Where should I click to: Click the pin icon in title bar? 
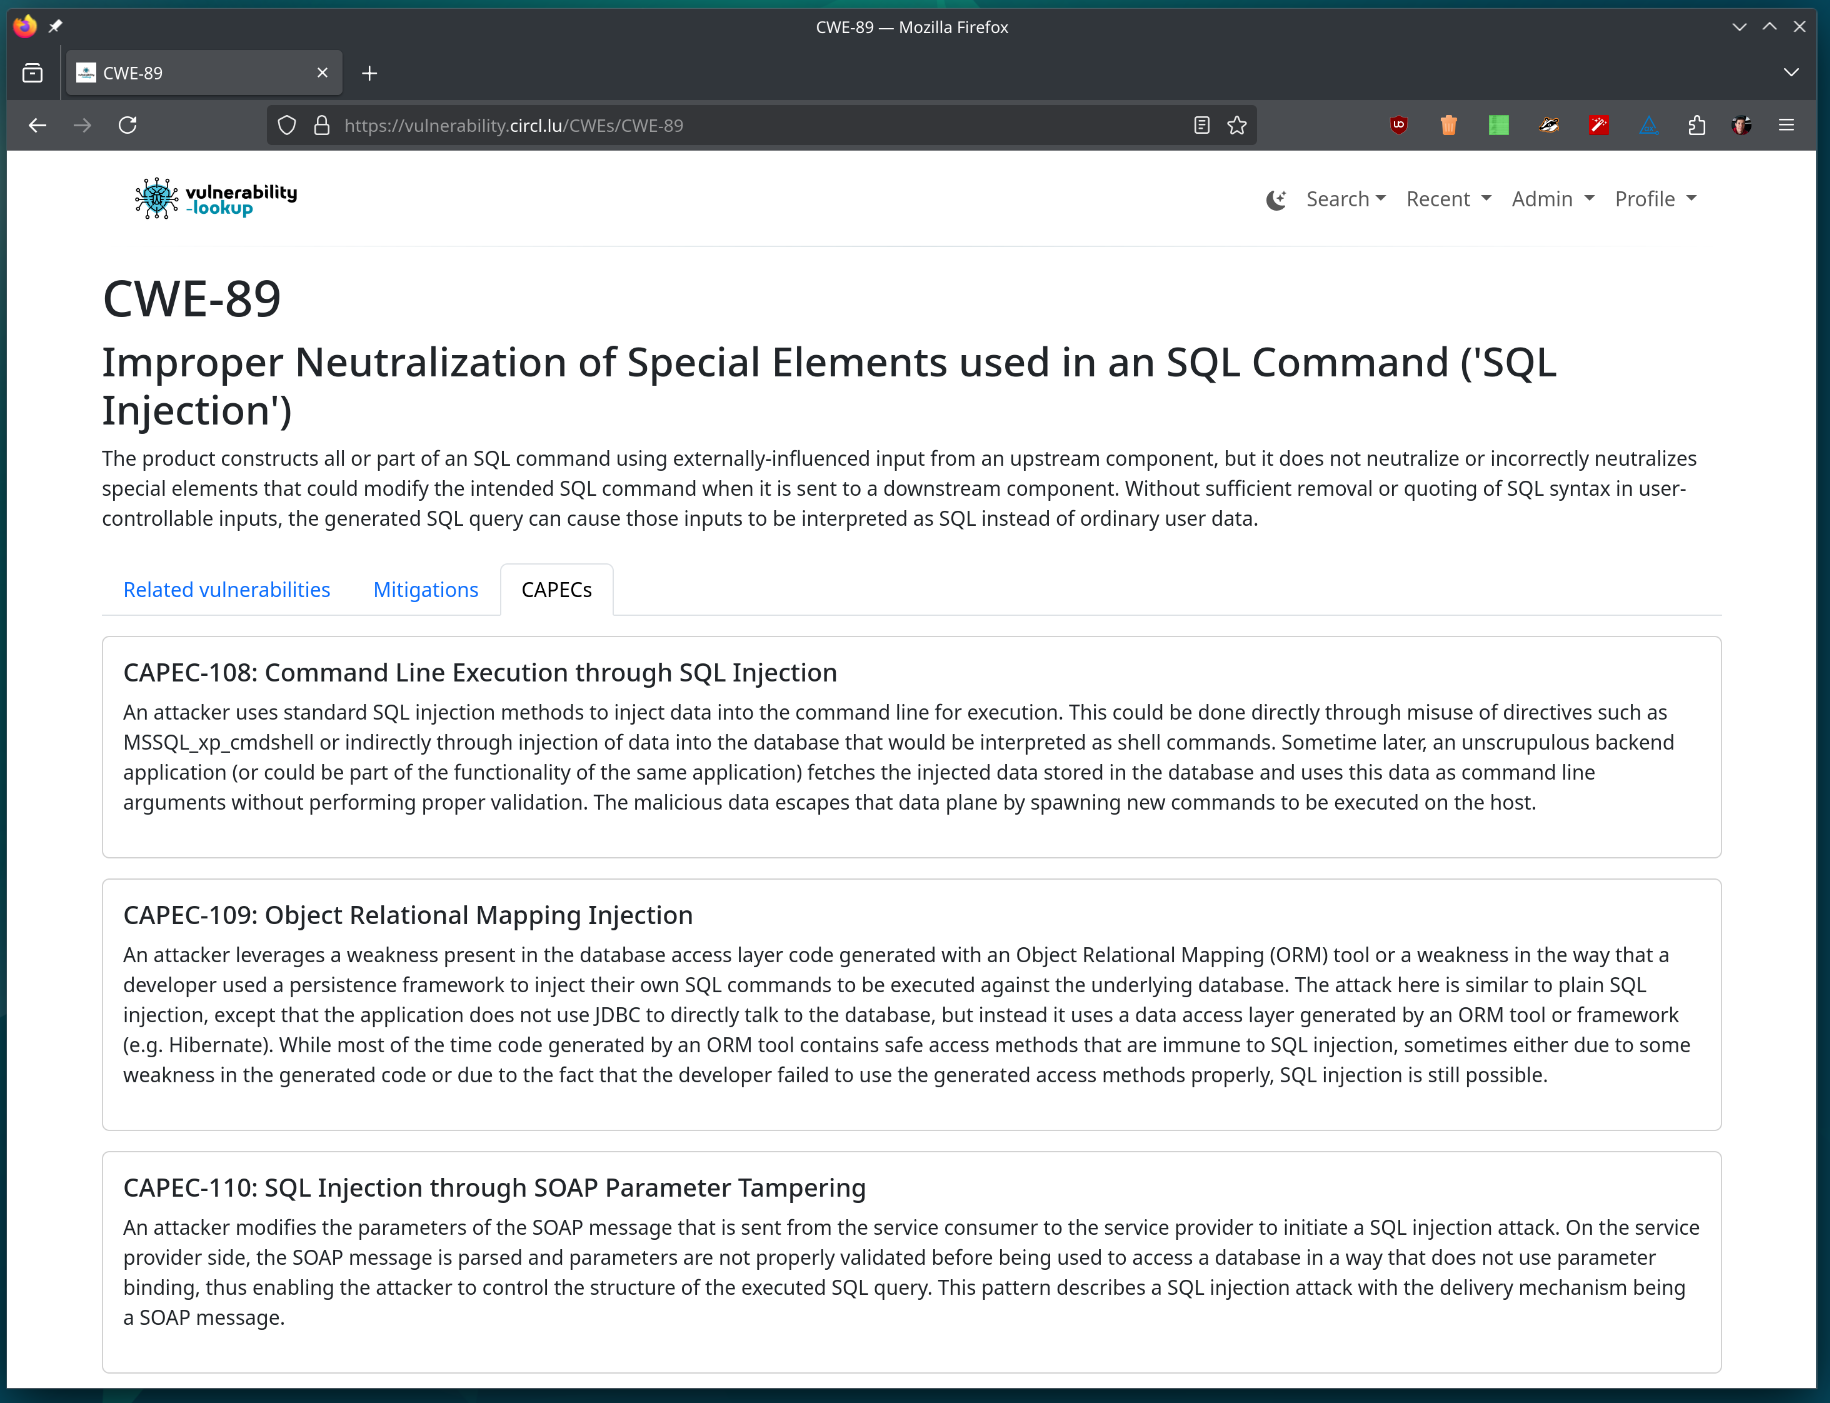pyautogui.click(x=56, y=26)
